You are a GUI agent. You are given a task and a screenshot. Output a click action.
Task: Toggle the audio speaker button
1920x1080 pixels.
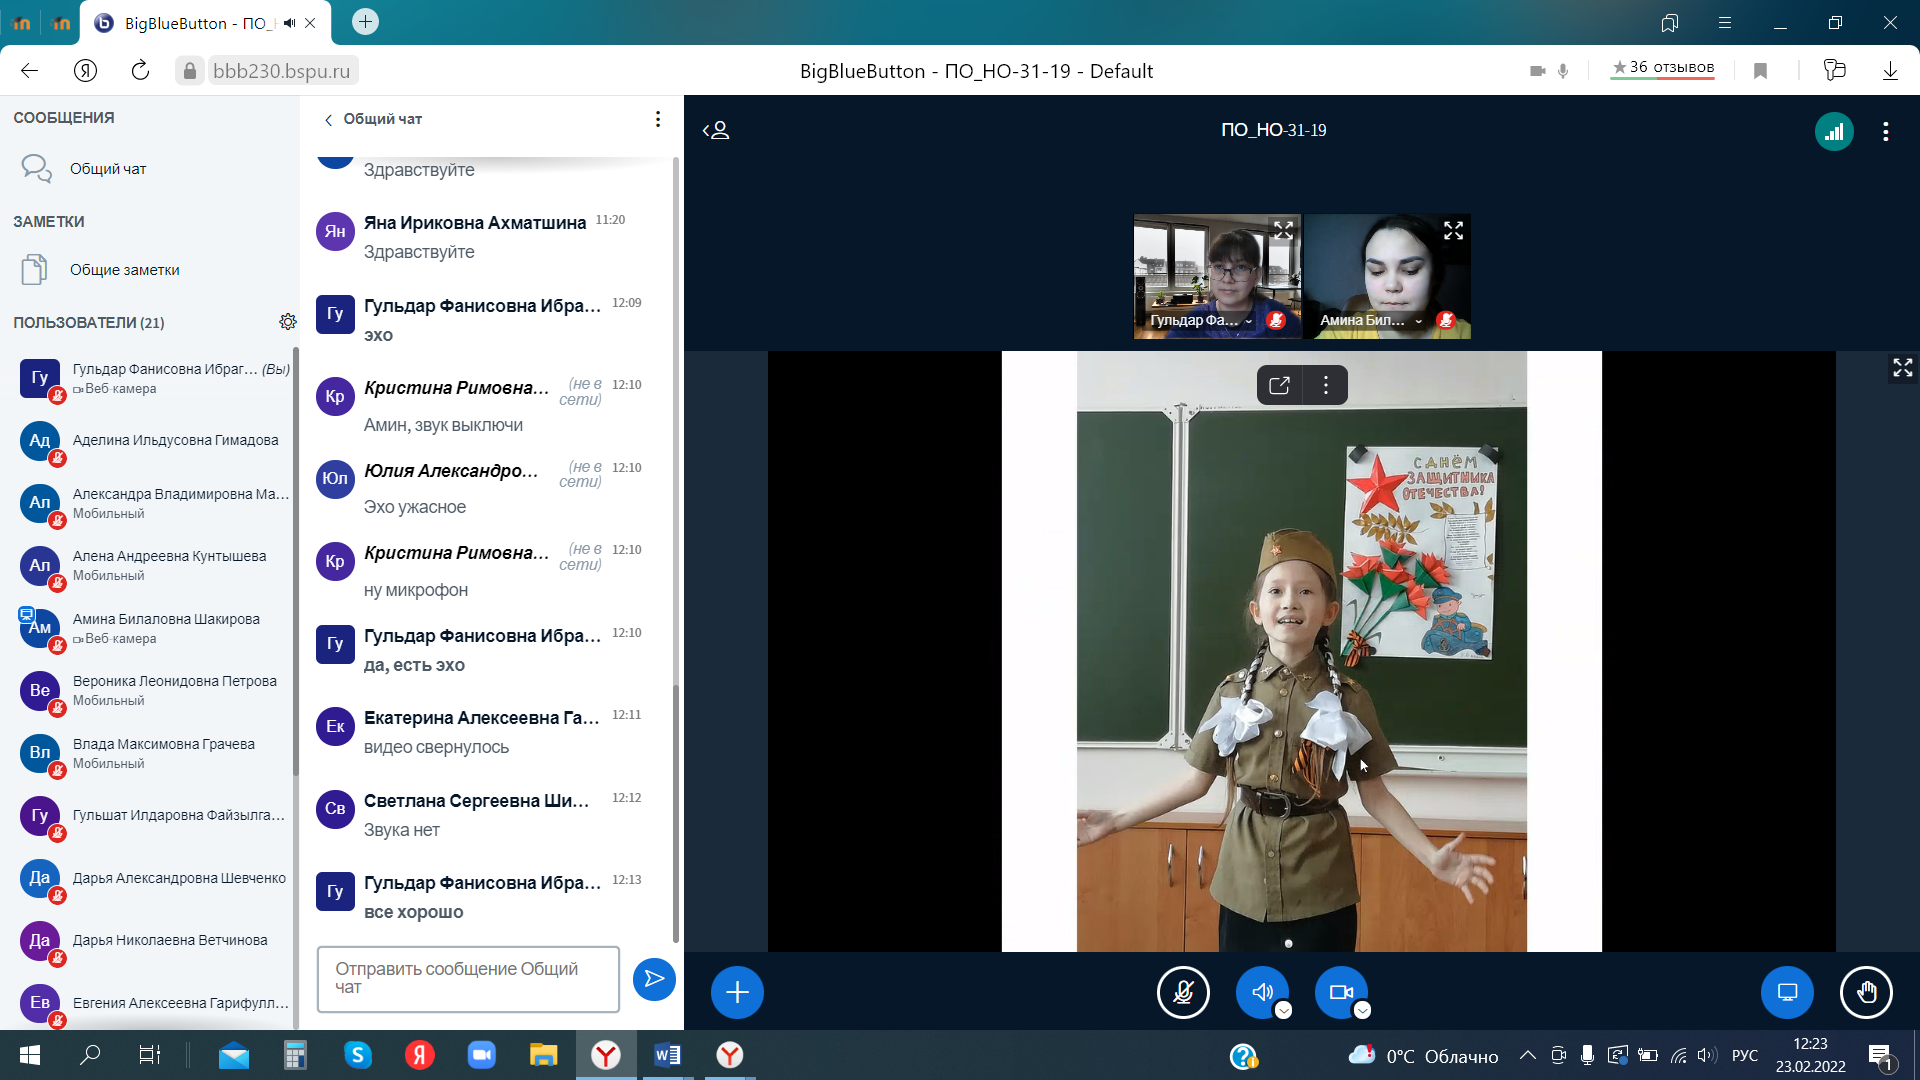click(x=1261, y=992)
